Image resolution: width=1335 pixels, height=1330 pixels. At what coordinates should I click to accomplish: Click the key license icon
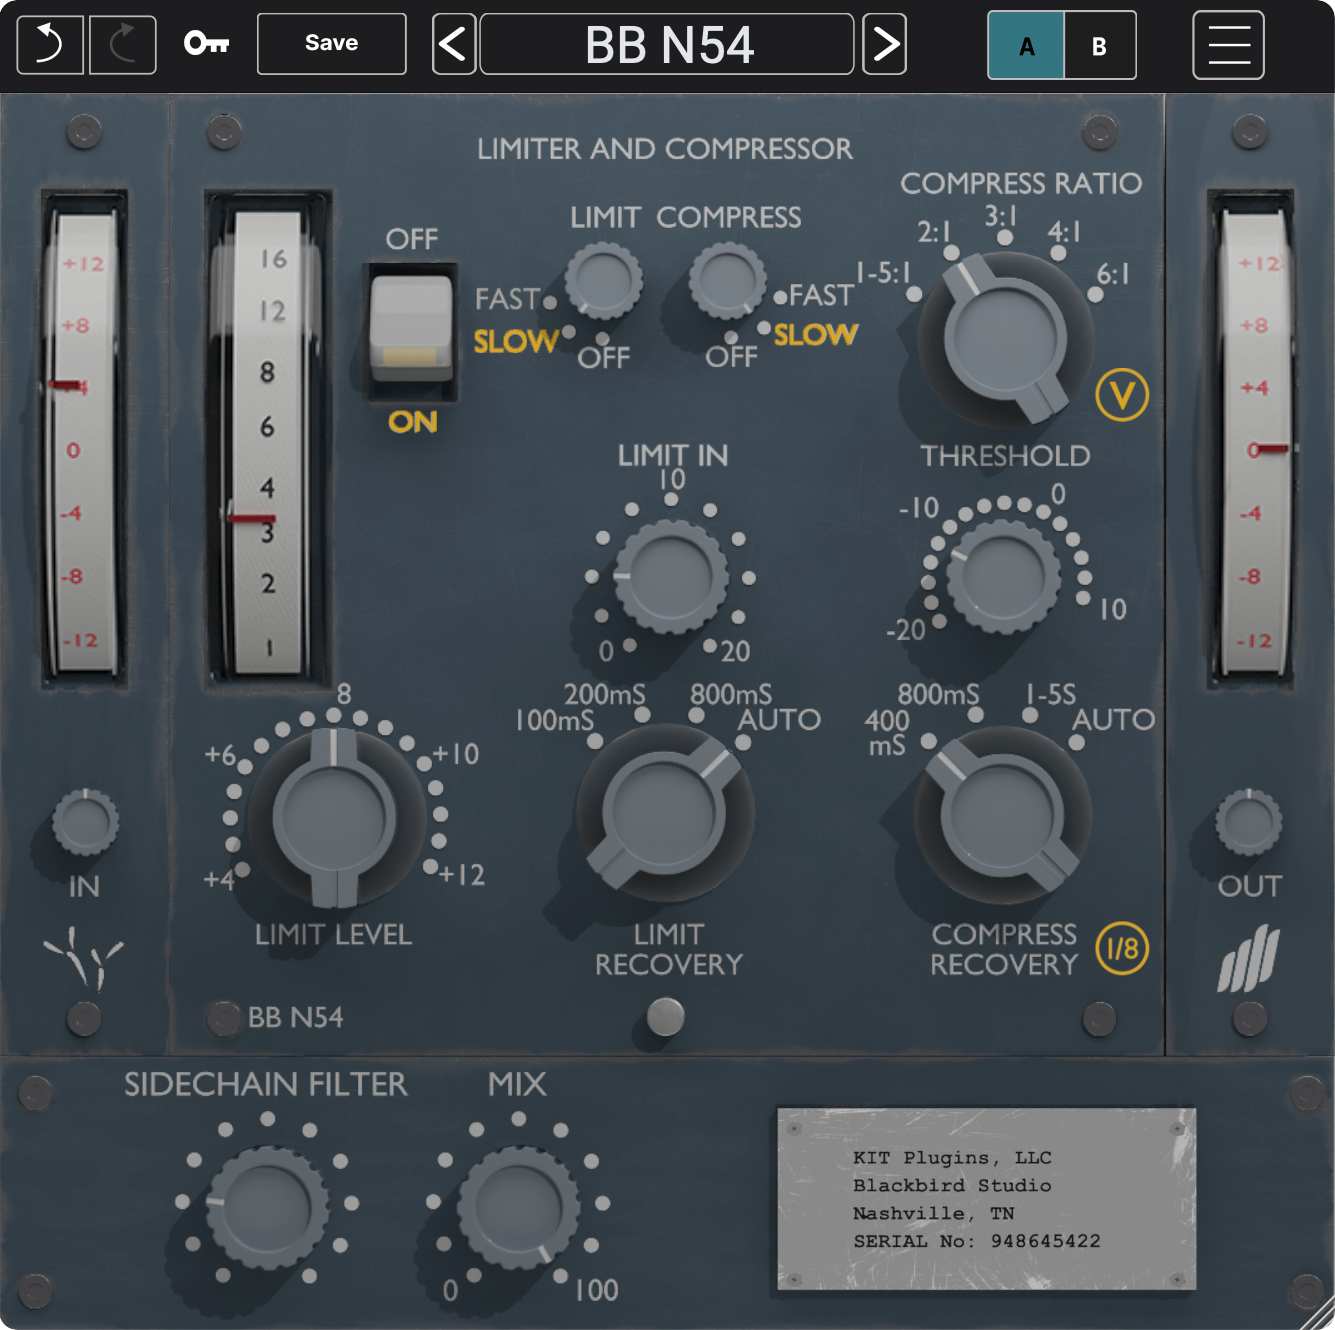coord(207,44)
